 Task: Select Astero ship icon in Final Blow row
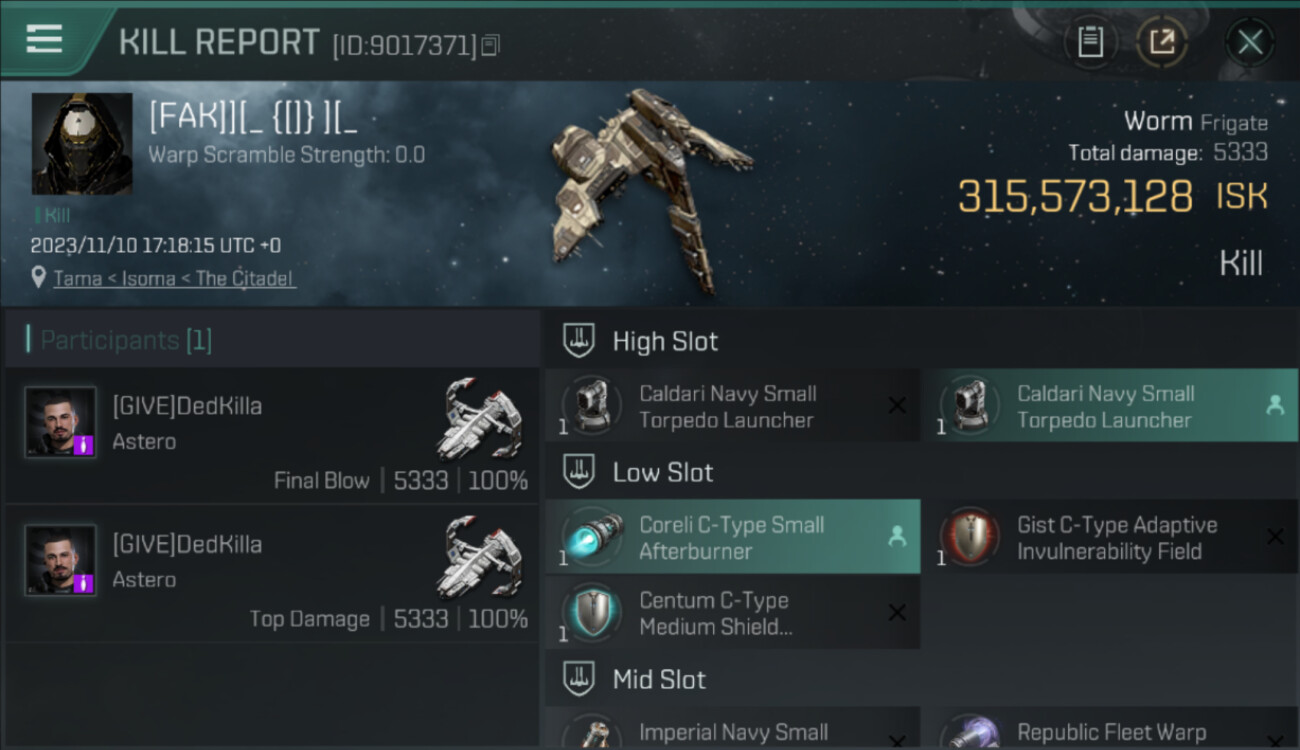[x=480, y=419]
